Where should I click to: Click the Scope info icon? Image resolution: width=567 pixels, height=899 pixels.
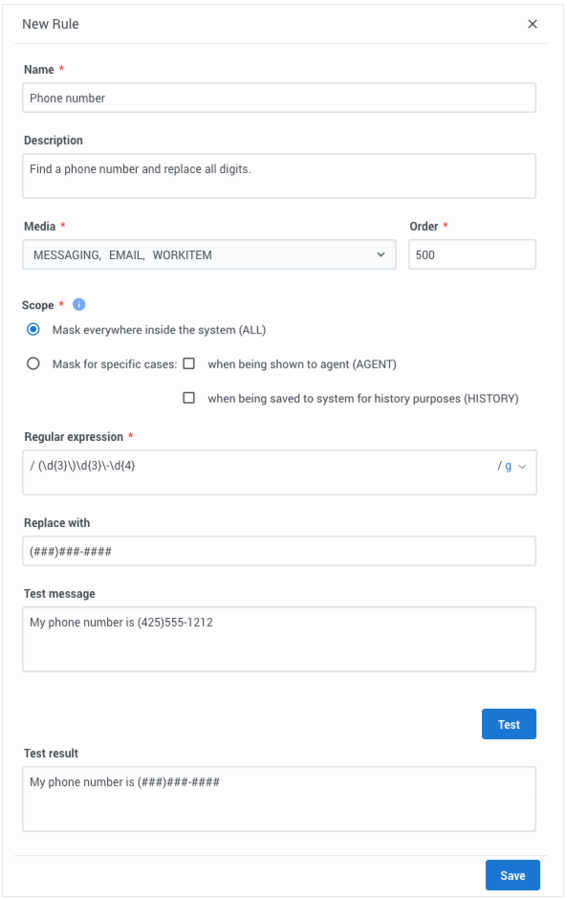[x=79, y=304]
